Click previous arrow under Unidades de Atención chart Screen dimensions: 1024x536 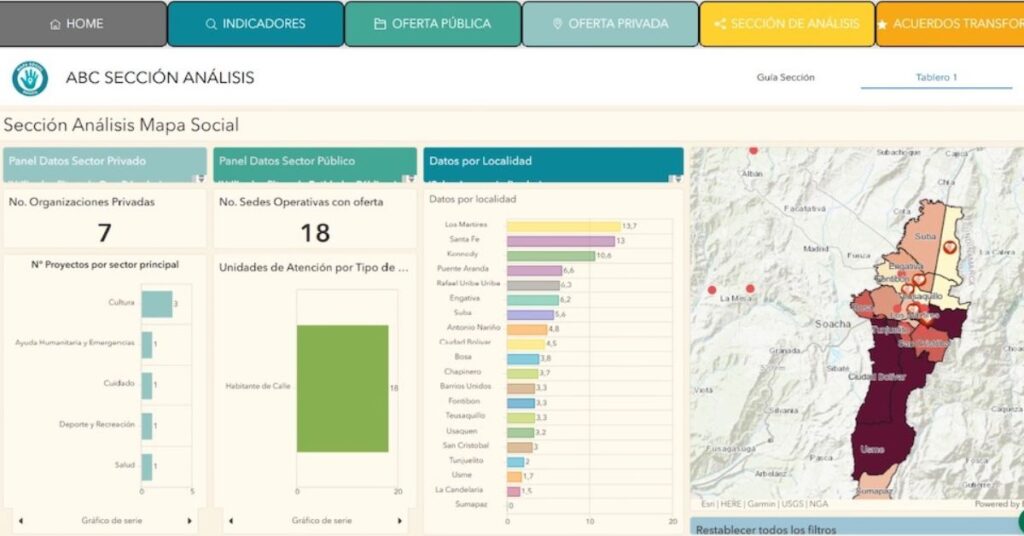point(231,520)
